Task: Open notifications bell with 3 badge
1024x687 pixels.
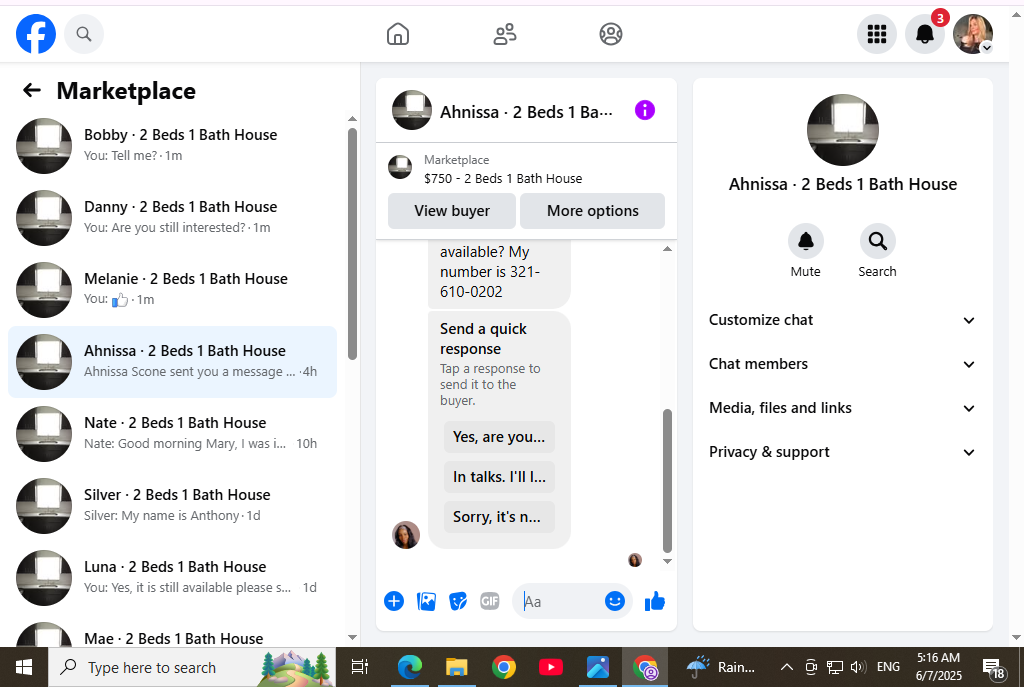Action: [925, 34]
